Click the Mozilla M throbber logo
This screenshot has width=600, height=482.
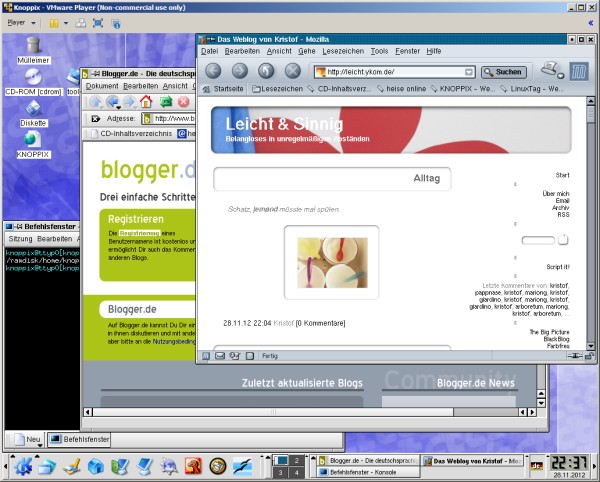tap(579, 71)
